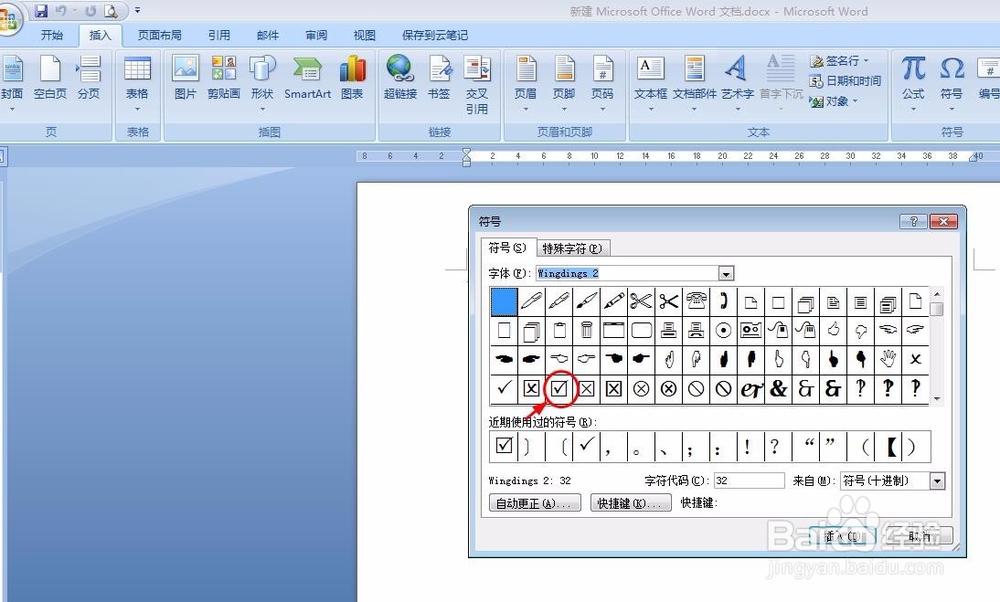Insert SmartArt graphic

pyautogui.click(x=307, y=79)
